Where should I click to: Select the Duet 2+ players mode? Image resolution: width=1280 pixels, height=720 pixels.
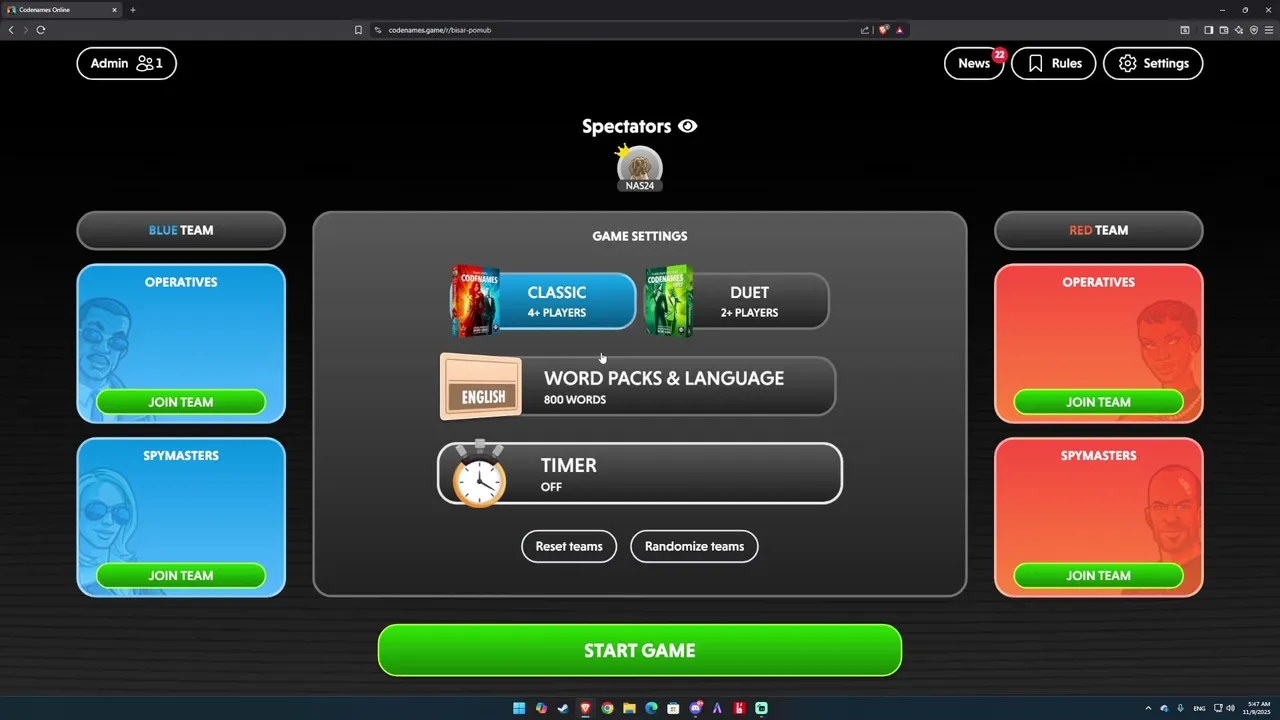point(738,301)
